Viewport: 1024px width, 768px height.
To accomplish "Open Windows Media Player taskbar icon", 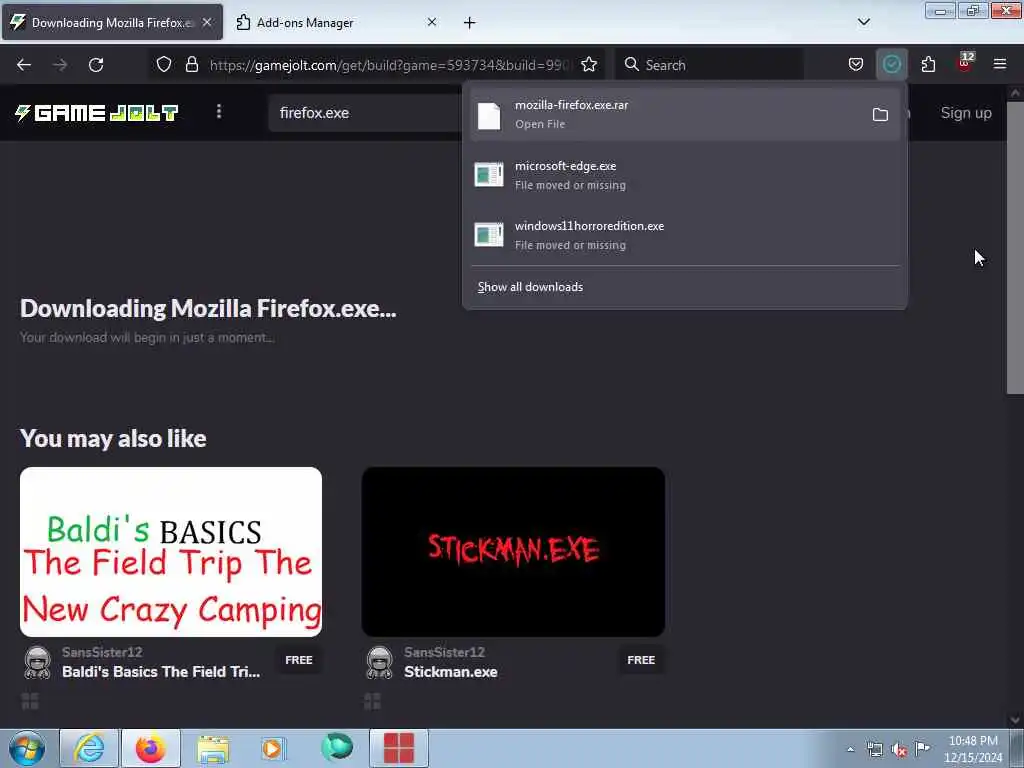I will click(x=272, y=748).
